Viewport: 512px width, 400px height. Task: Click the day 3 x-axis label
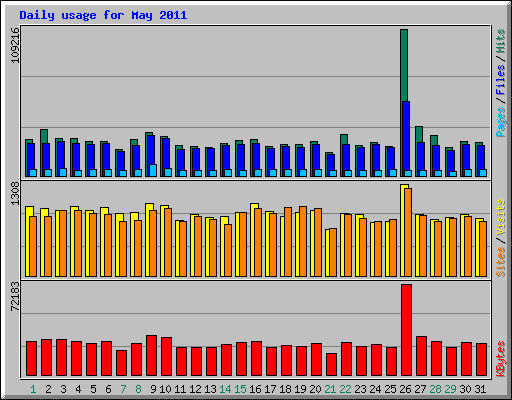pyautogui.click(x=63, y=389)
